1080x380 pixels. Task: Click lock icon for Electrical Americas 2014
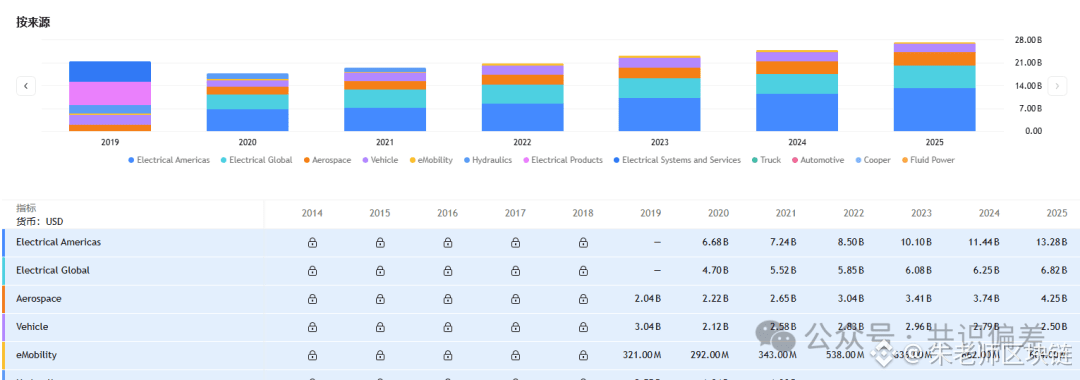click(x=312, y=242)
